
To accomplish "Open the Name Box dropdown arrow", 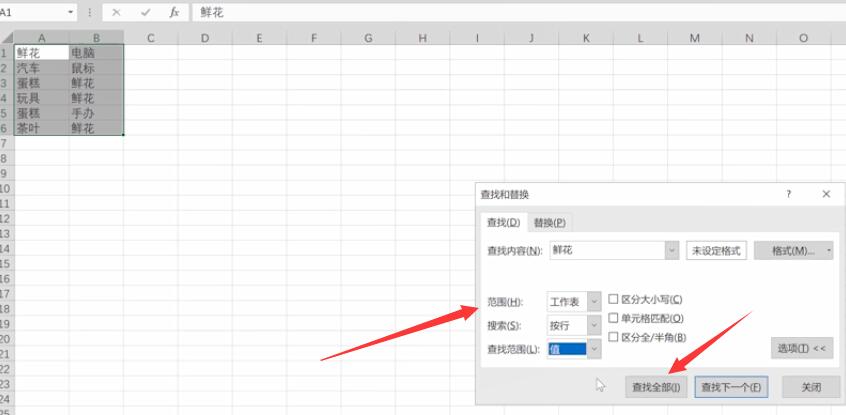I will click(70, 13).
